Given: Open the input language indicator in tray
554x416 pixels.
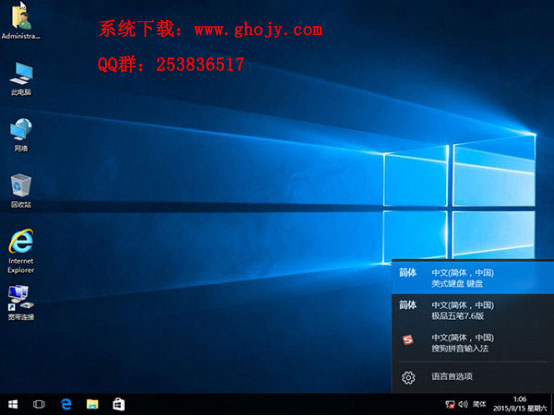Looking at the screenshot, I should coord(479,404).
